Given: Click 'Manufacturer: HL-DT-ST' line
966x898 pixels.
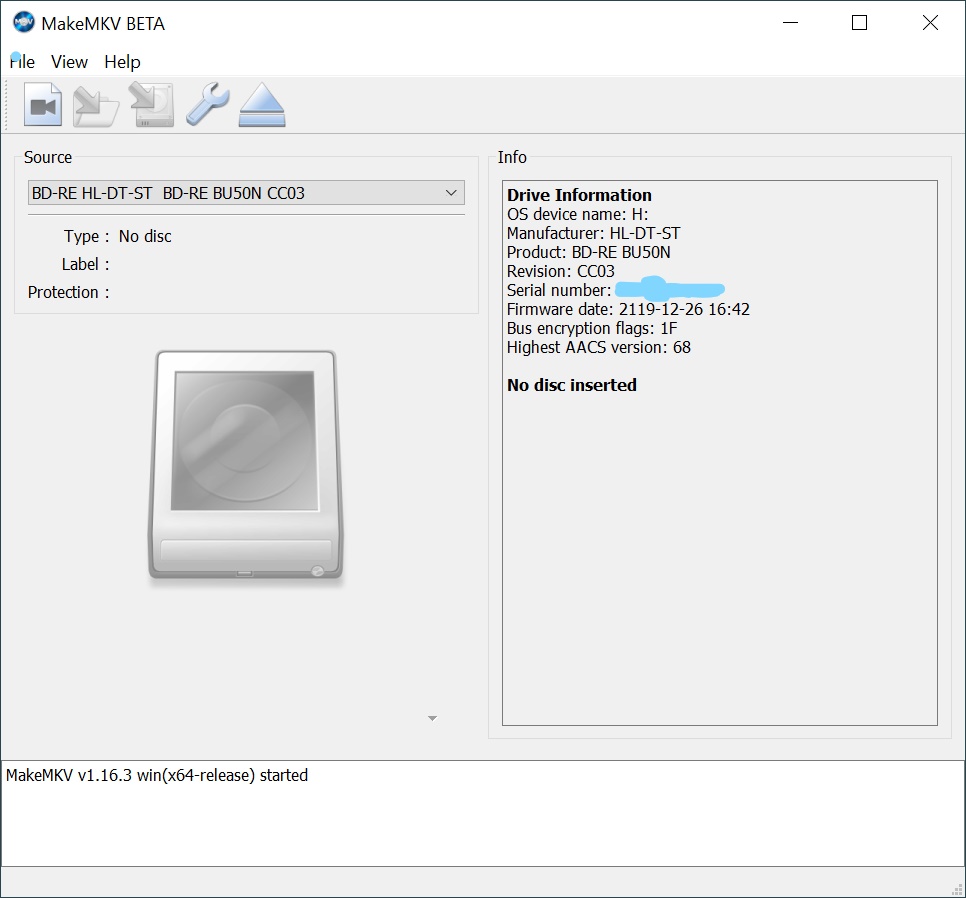Looking at the screenshot, I should tap(593, 233).
